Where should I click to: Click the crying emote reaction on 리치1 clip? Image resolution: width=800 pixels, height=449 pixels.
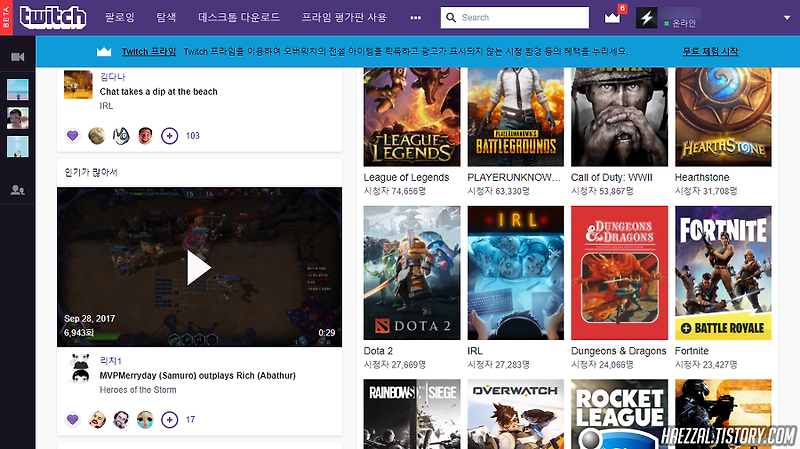(x=145, y=419)
